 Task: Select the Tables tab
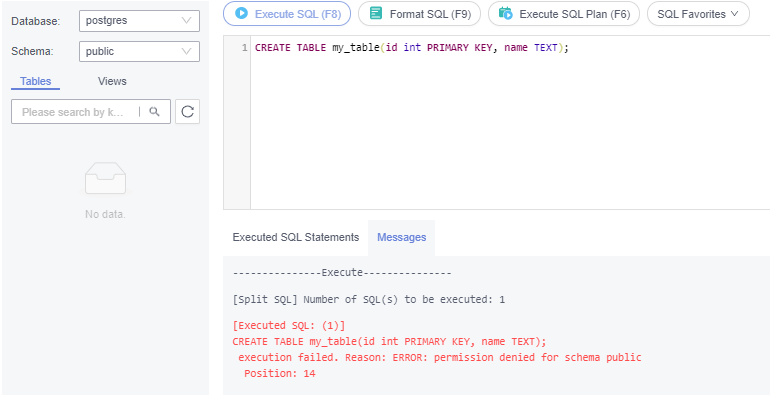pyautogui.click(x=35, y=81)
